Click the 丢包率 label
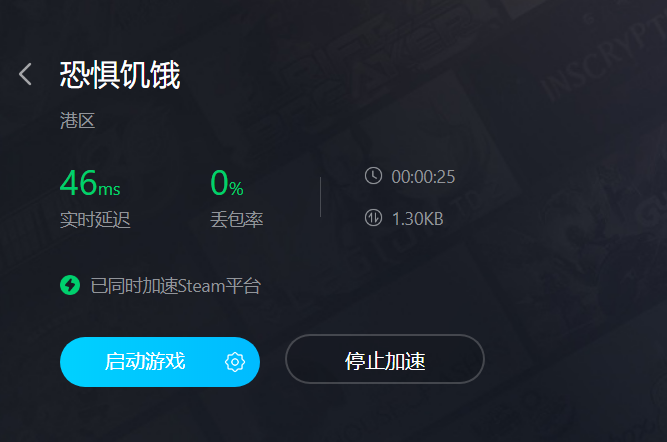 (x=237, y=220)
